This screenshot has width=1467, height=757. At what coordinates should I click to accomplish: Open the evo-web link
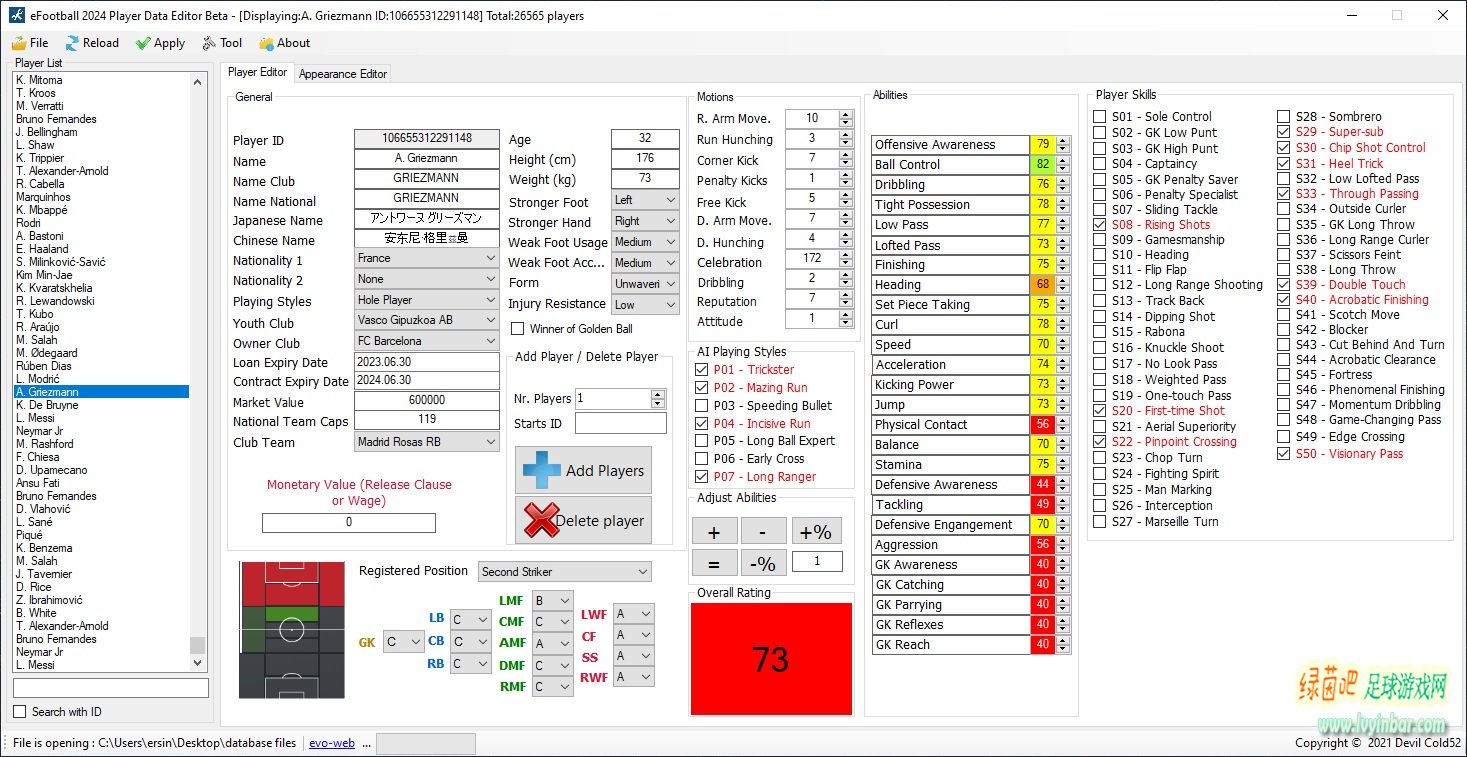332,743
